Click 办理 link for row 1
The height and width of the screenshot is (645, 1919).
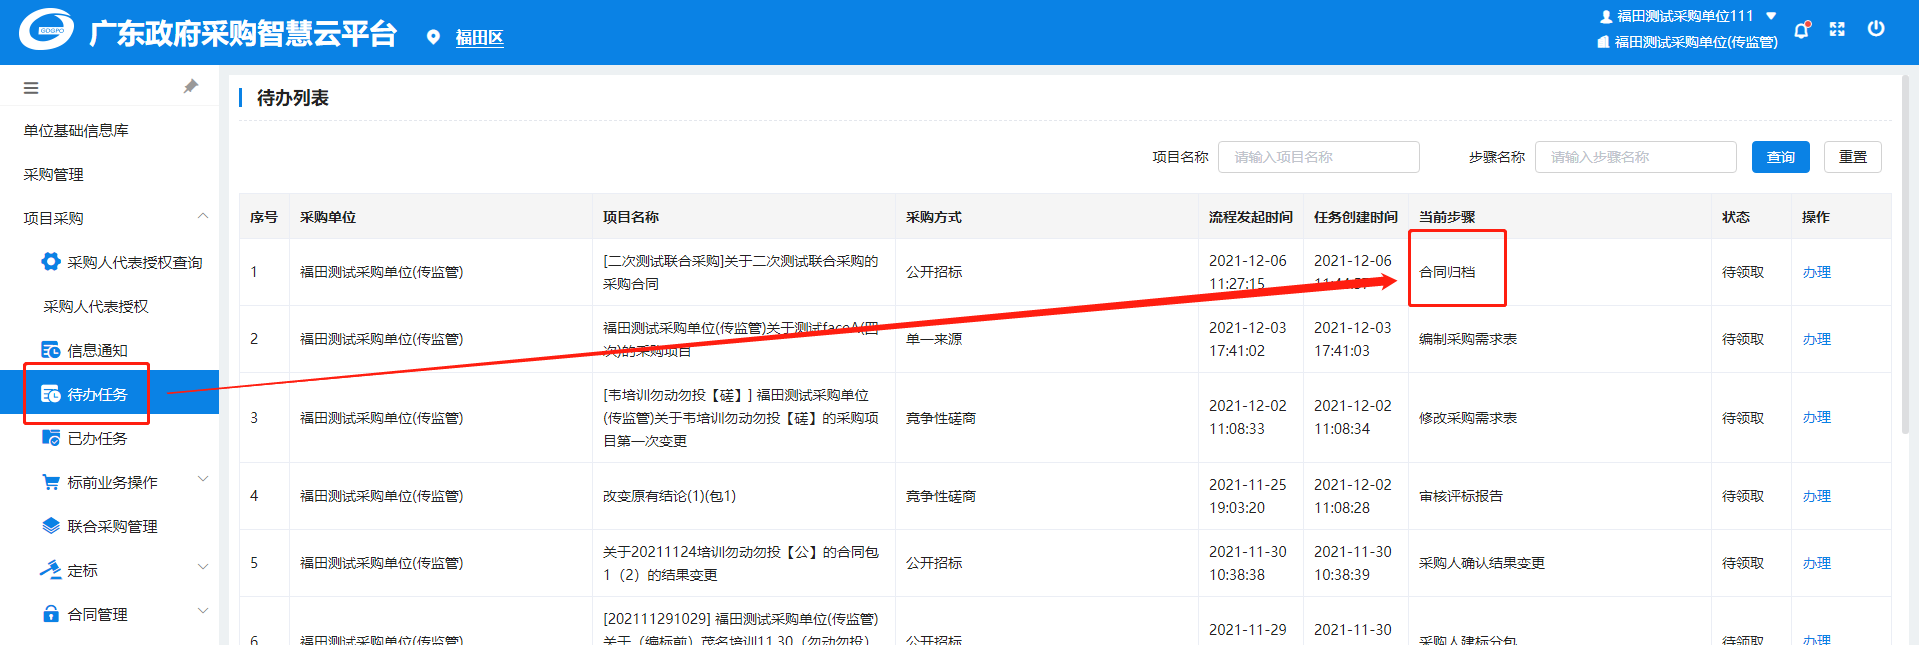(x=1816, y=272)
